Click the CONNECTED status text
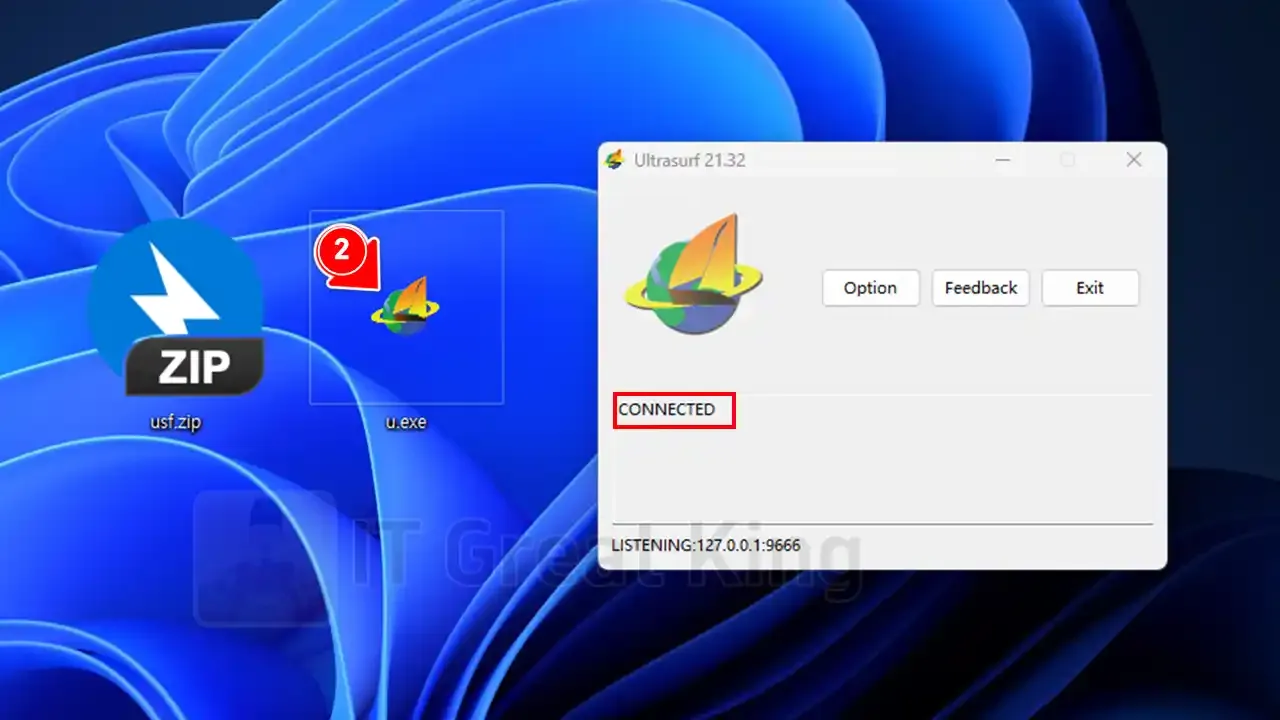 (x=667, y=410)
